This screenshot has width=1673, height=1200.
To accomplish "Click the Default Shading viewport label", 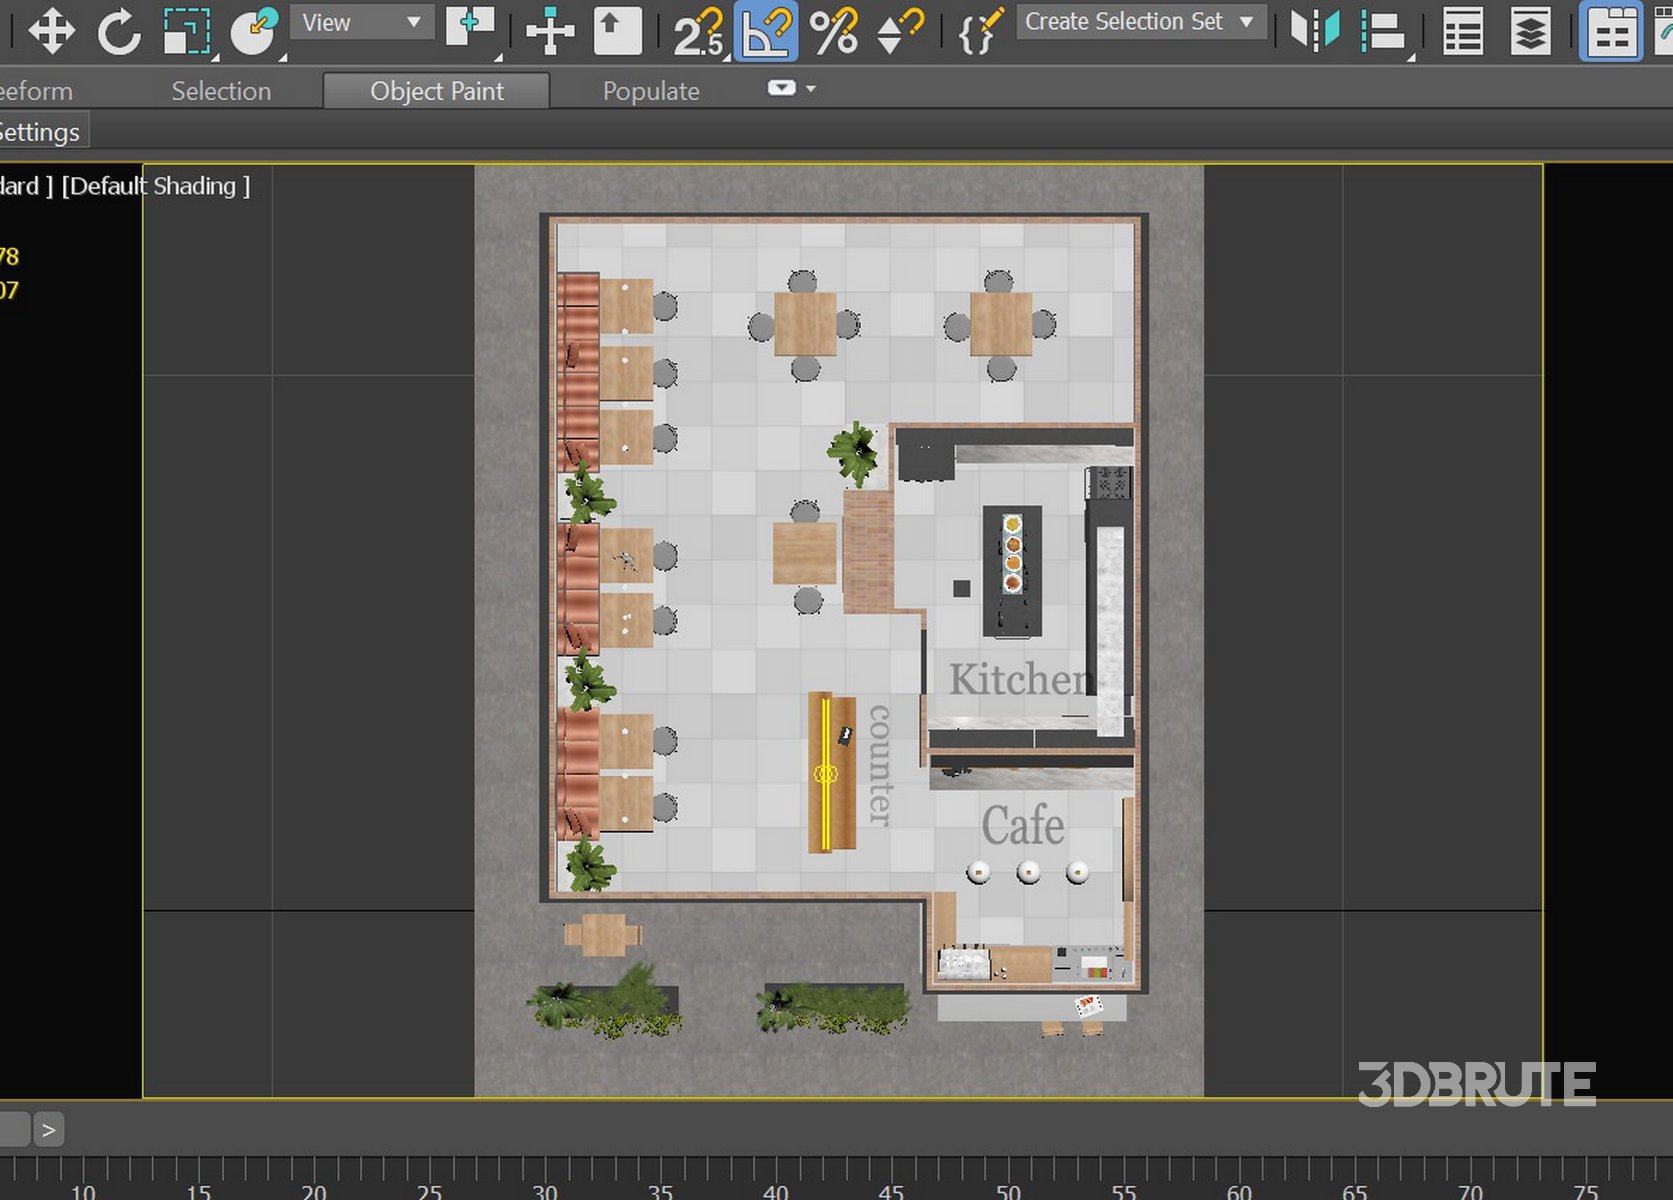I will click(156, 186).
